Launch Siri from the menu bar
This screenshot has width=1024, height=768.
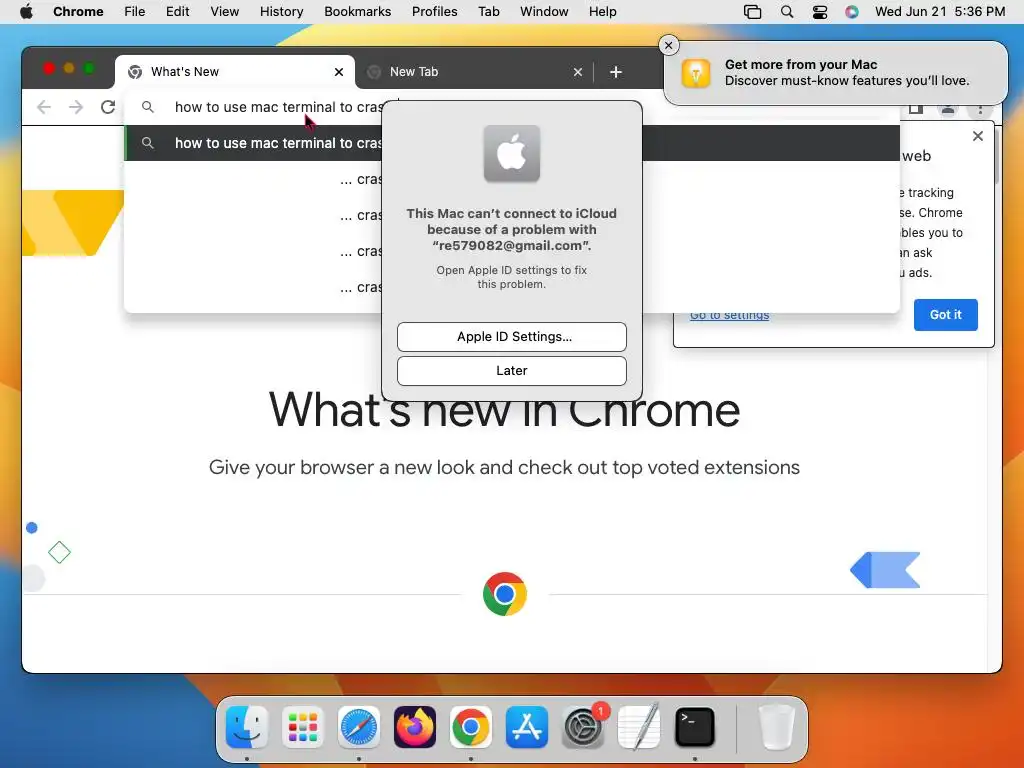pos(852,12)
